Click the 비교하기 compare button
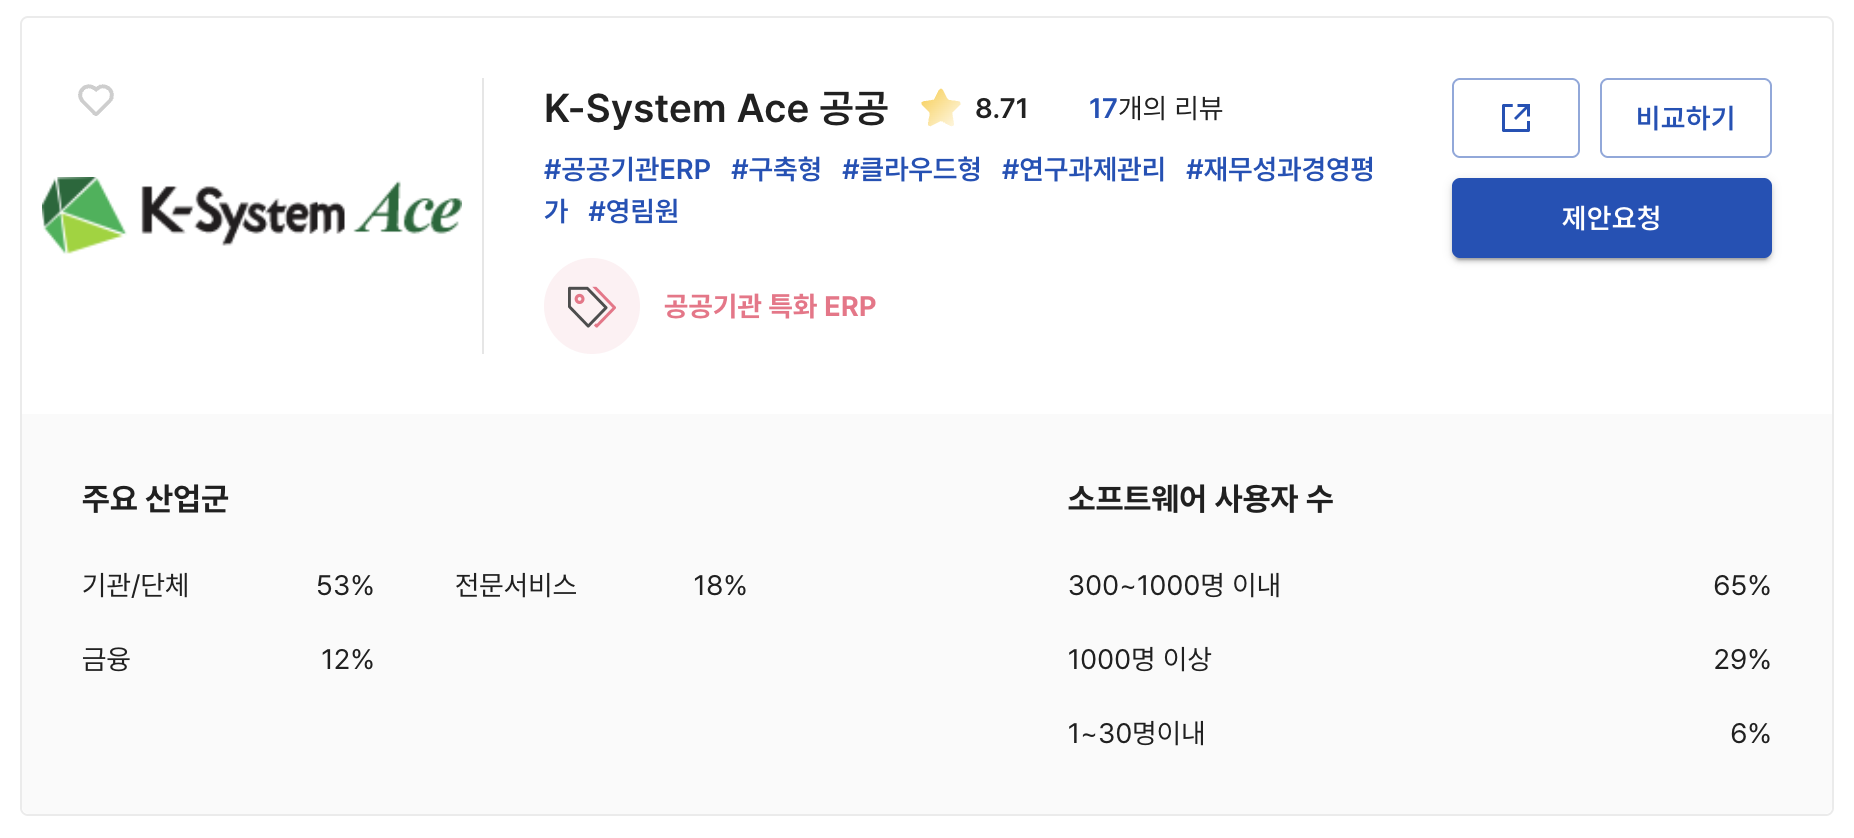The height and width of the screenshot is (838, 1854). 1685,117
